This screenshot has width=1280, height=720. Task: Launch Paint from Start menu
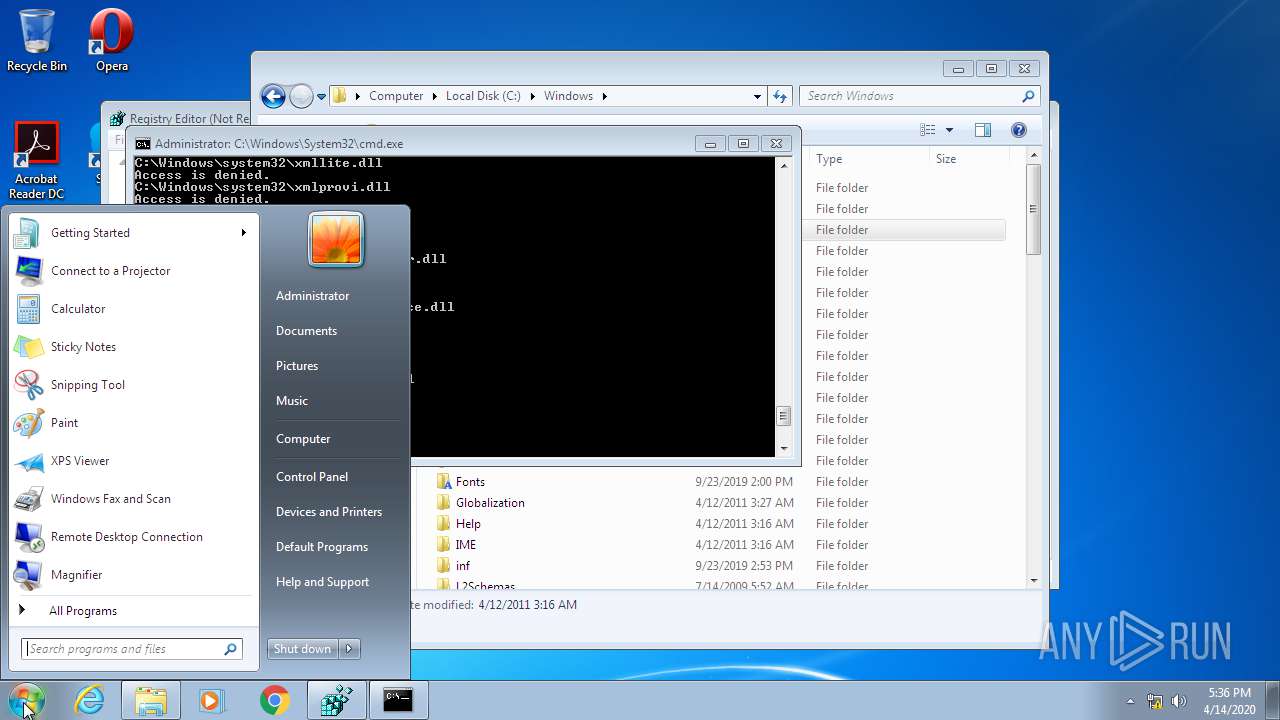tap(133, 423)
